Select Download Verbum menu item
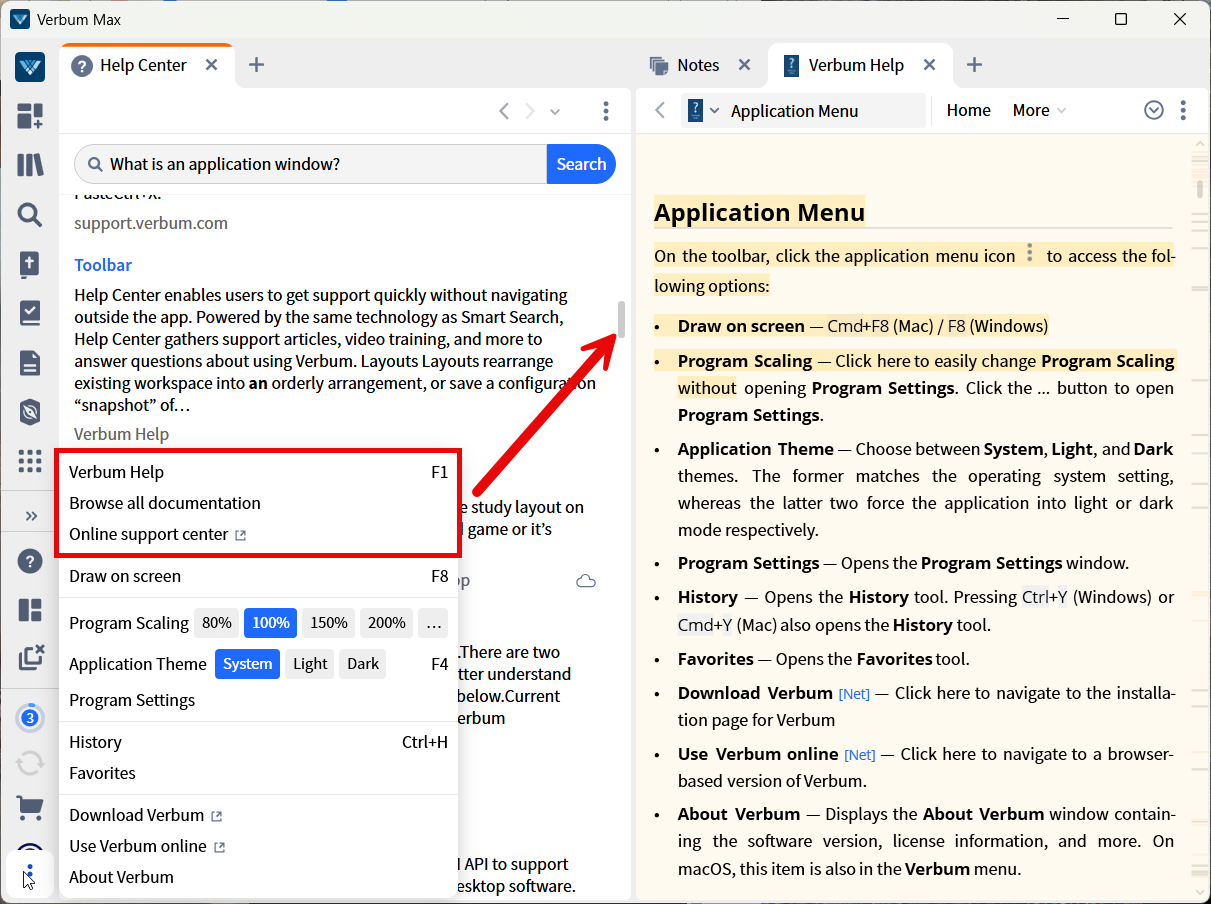The width and height of the screenshot is (1211, 904). (x=258, y=815)
